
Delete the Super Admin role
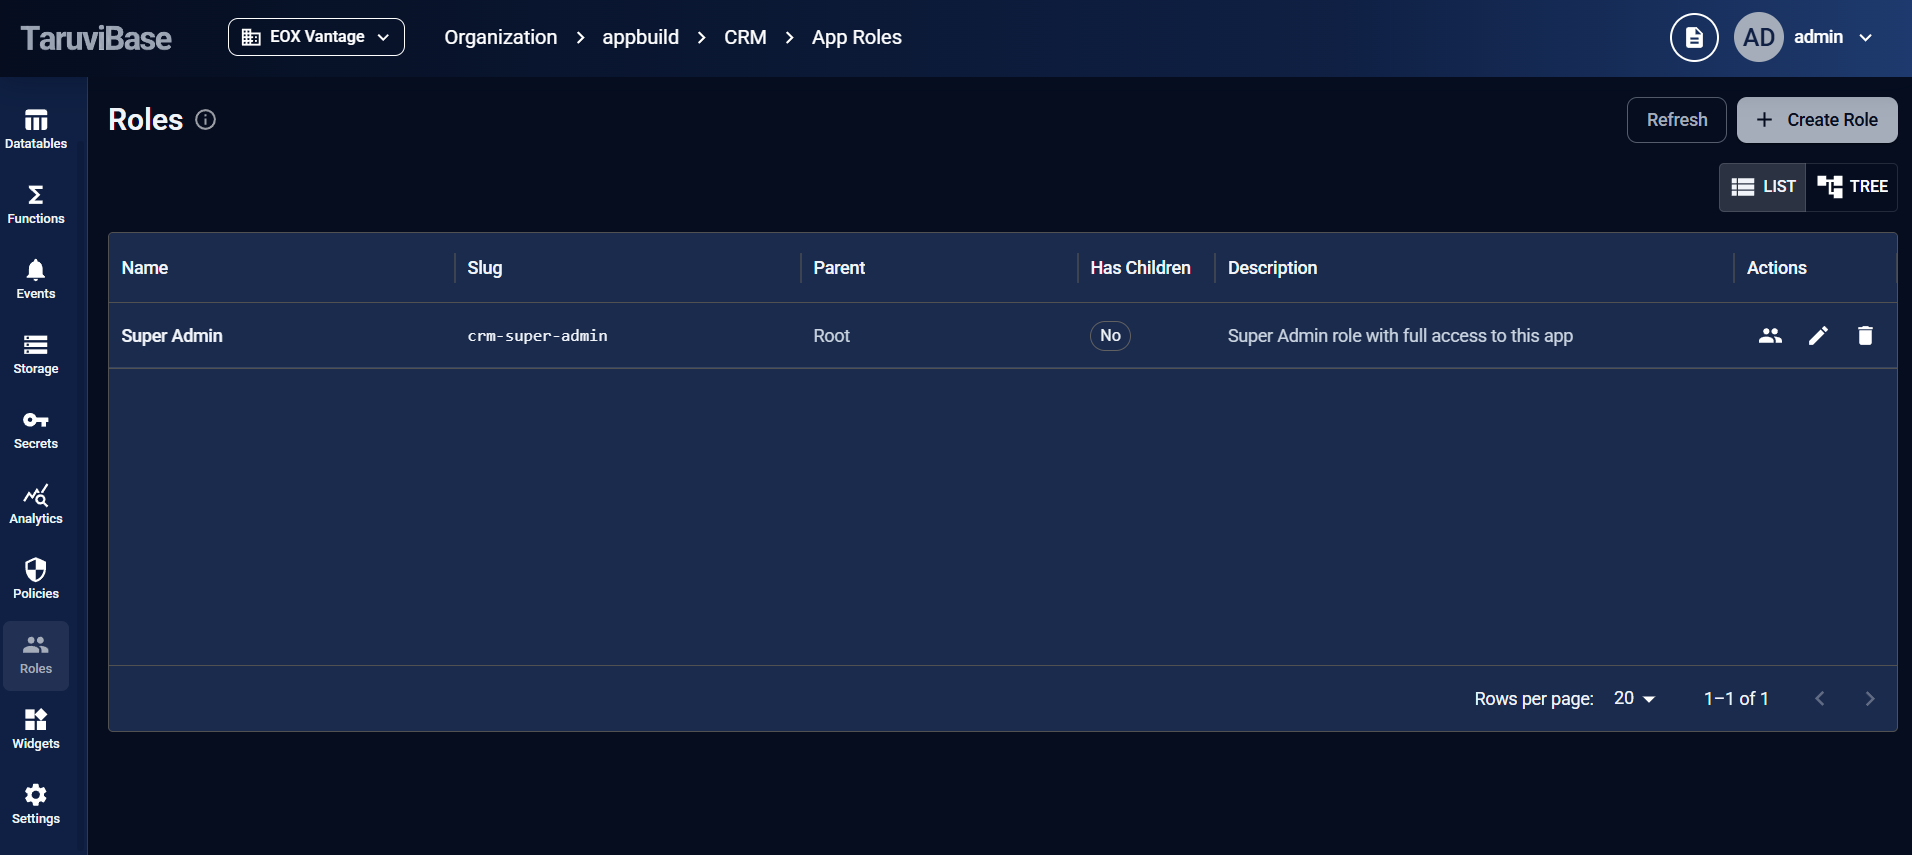[1865, 336]
